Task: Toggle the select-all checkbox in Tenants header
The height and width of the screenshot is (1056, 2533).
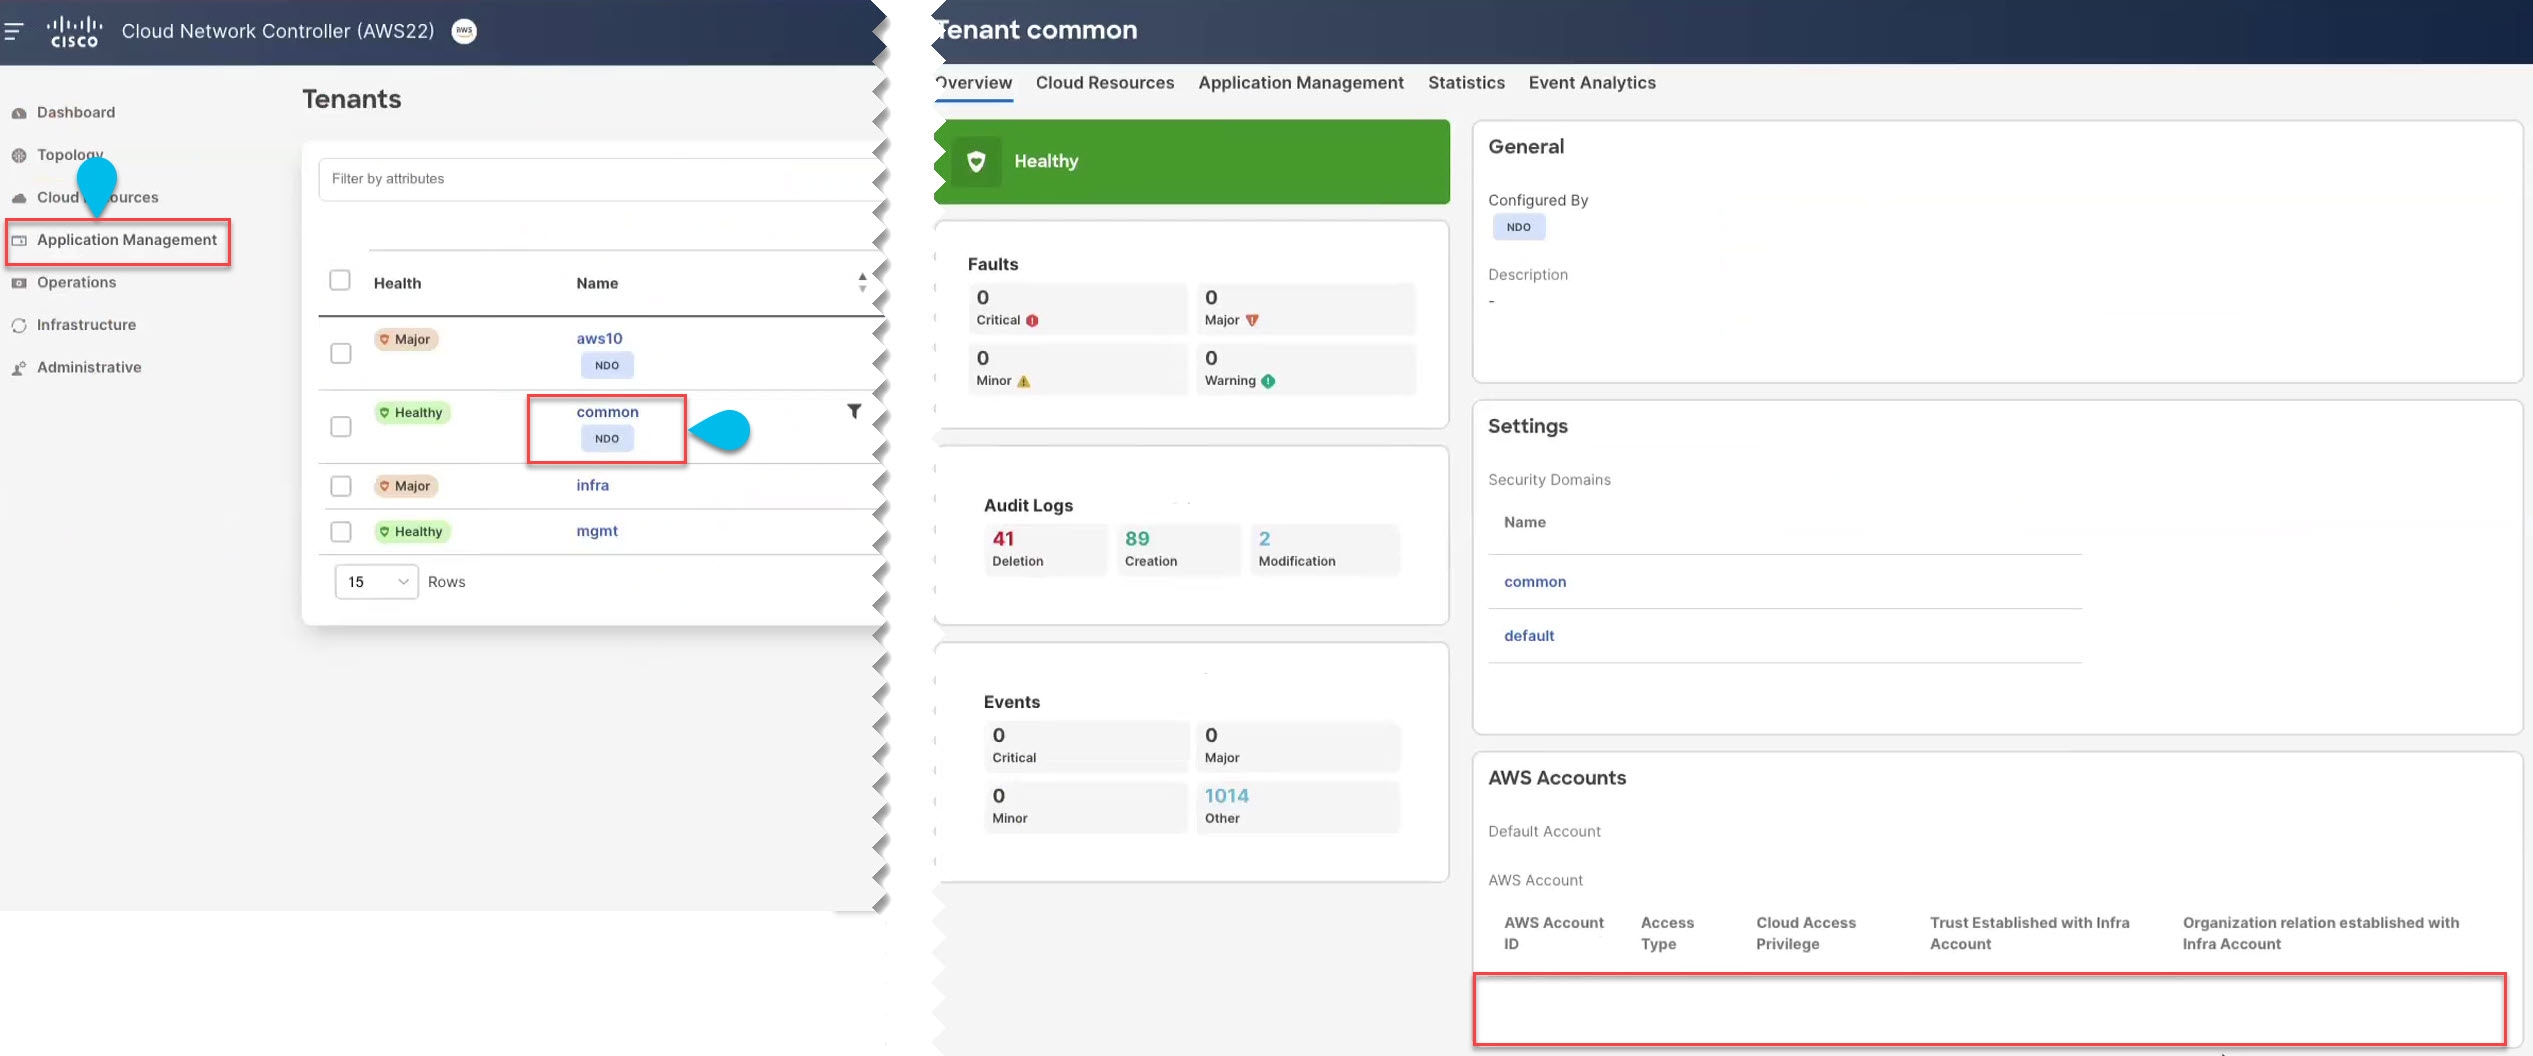Action: [x=340, y=280]
